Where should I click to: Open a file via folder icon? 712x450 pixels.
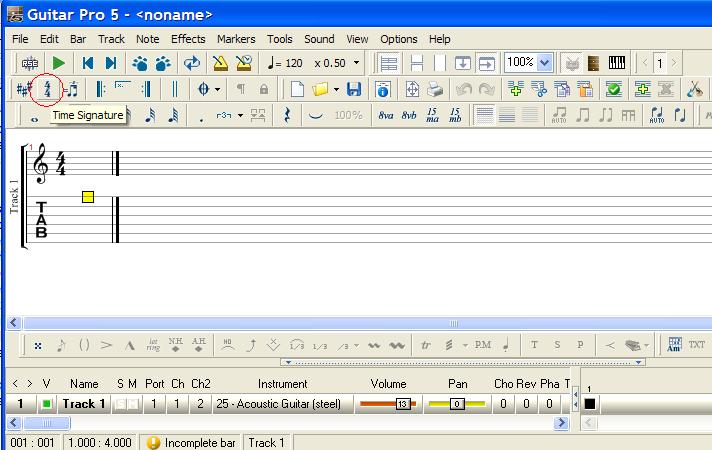(321, 89)
